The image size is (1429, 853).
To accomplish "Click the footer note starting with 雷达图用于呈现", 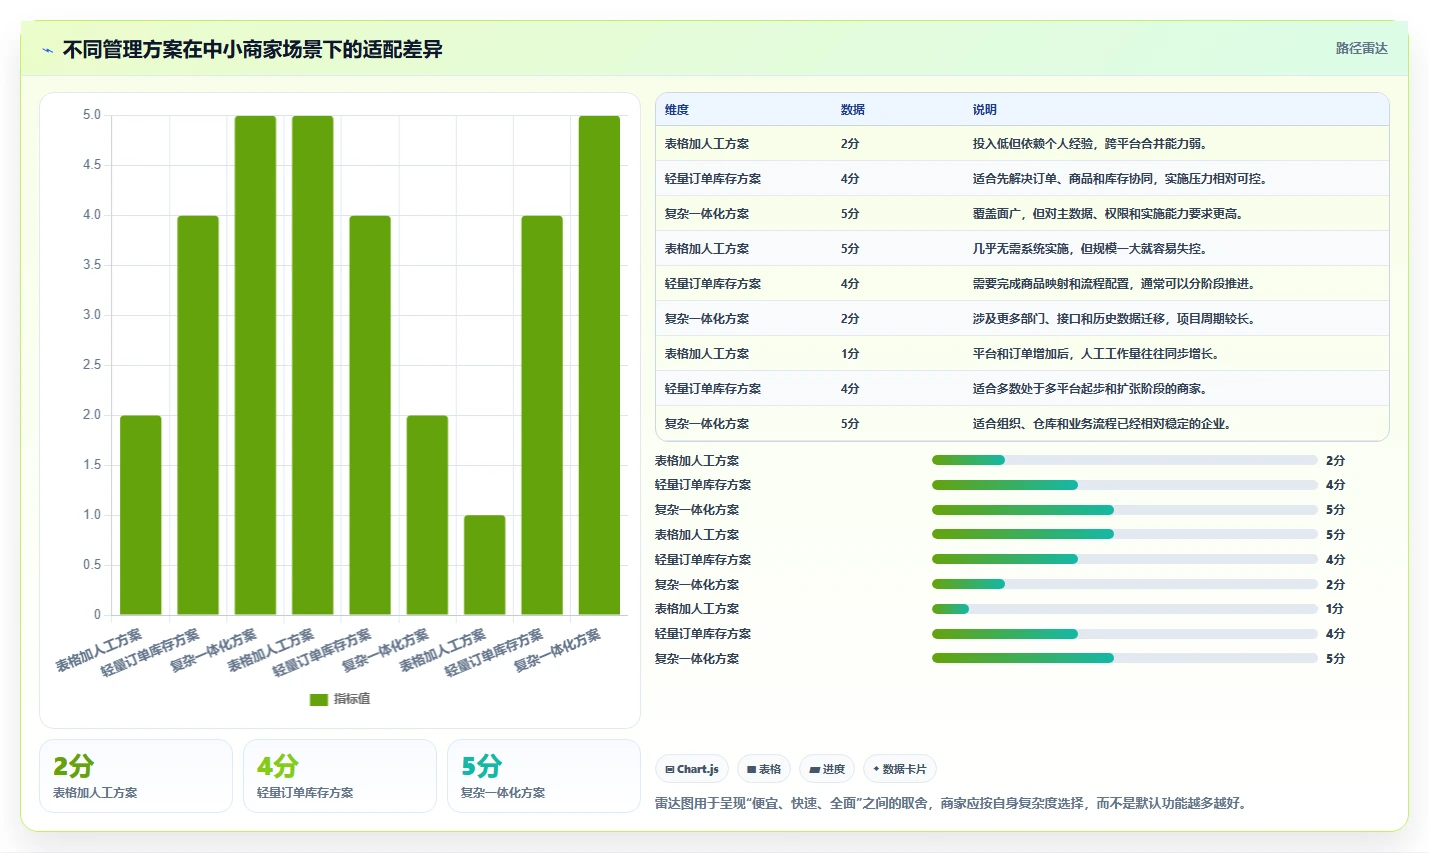I will click(x=952, y=803).
